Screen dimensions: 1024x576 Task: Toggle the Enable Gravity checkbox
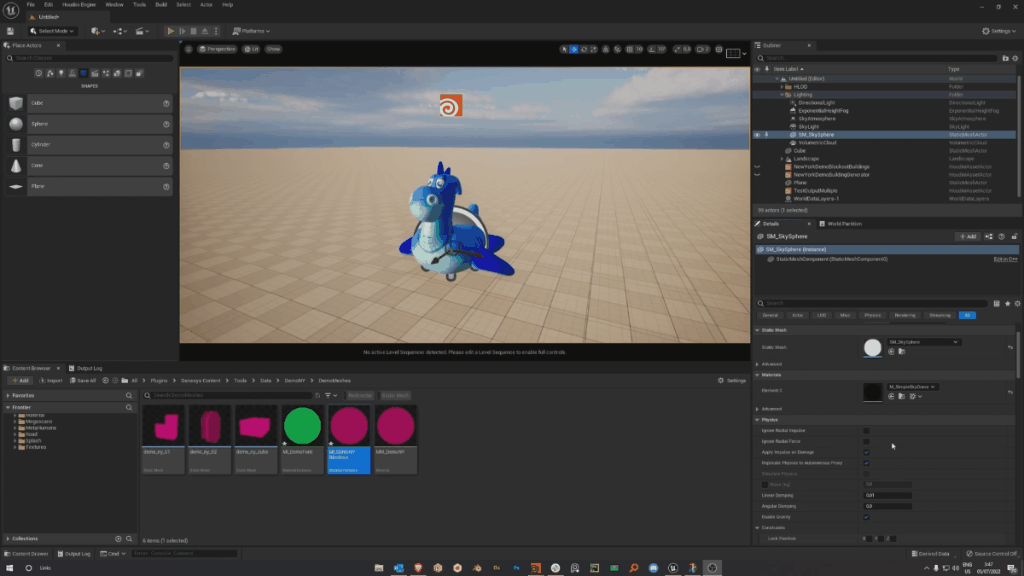866,517
